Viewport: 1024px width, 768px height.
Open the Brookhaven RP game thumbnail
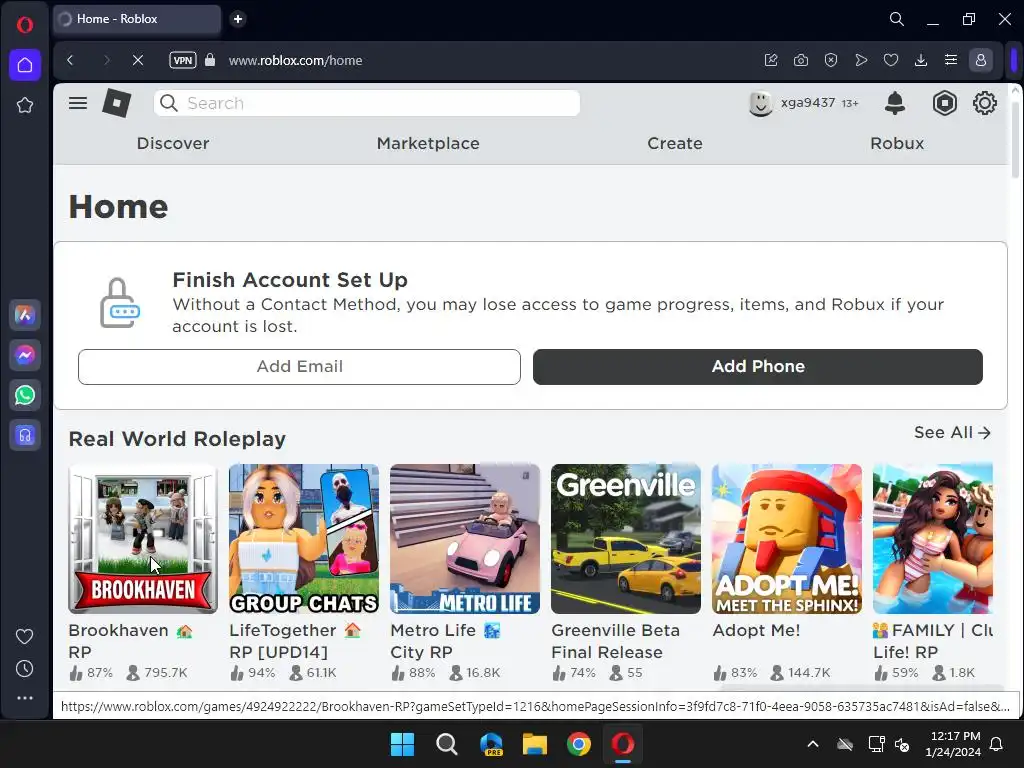pos(143,539)
